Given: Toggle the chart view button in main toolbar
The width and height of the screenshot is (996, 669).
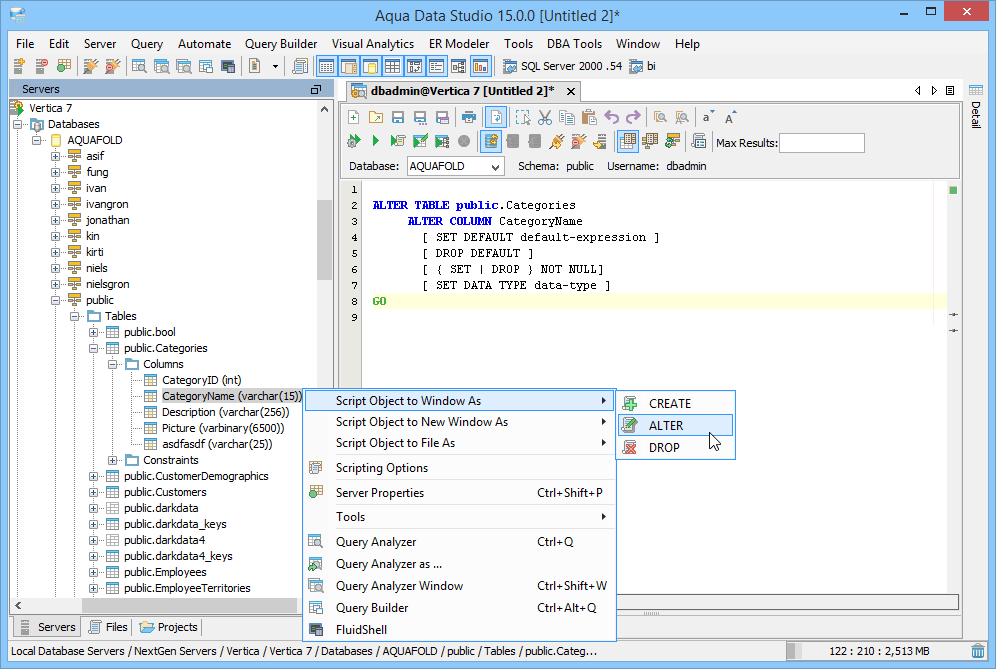Looking at the screenshot, I should [481, 66].
